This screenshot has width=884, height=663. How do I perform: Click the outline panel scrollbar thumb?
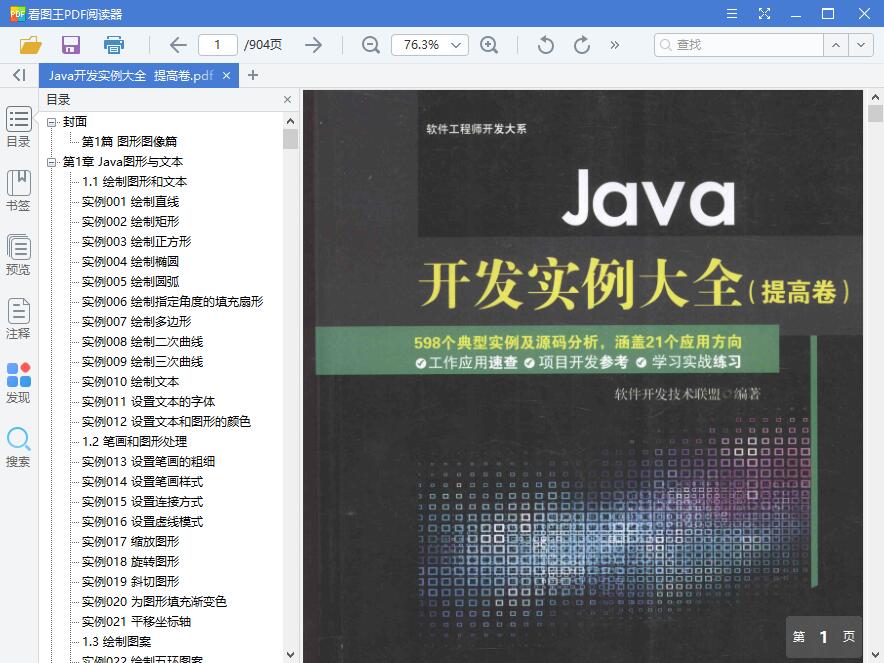coord(290,139)
